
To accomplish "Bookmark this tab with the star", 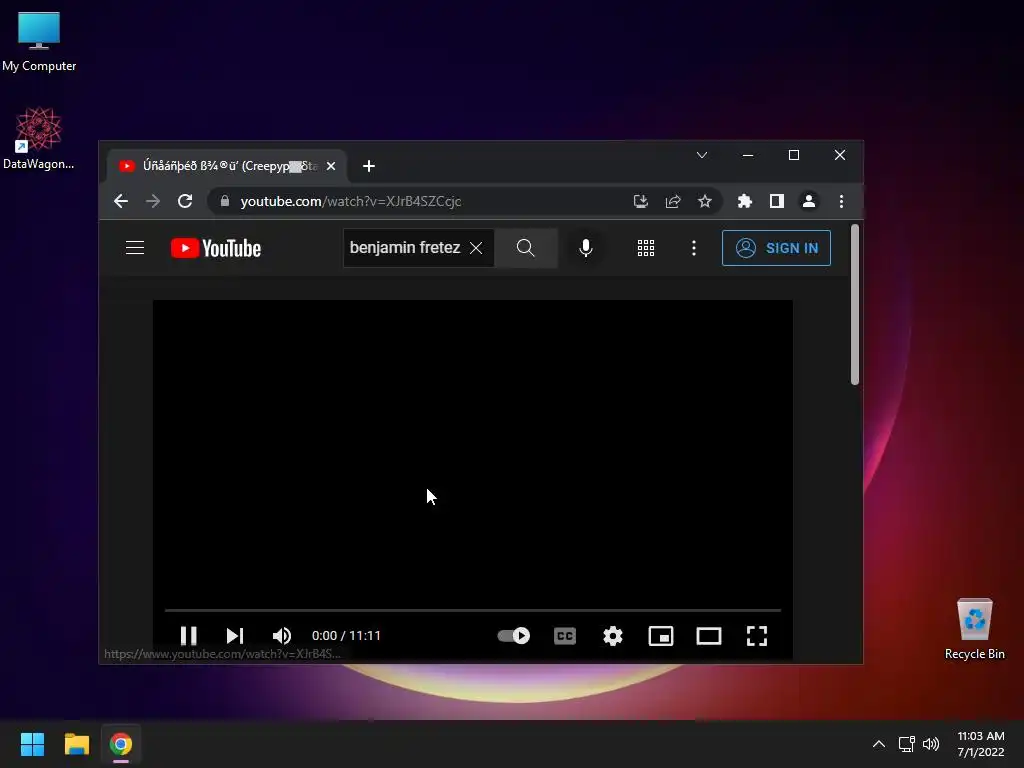I will [705, 201].
